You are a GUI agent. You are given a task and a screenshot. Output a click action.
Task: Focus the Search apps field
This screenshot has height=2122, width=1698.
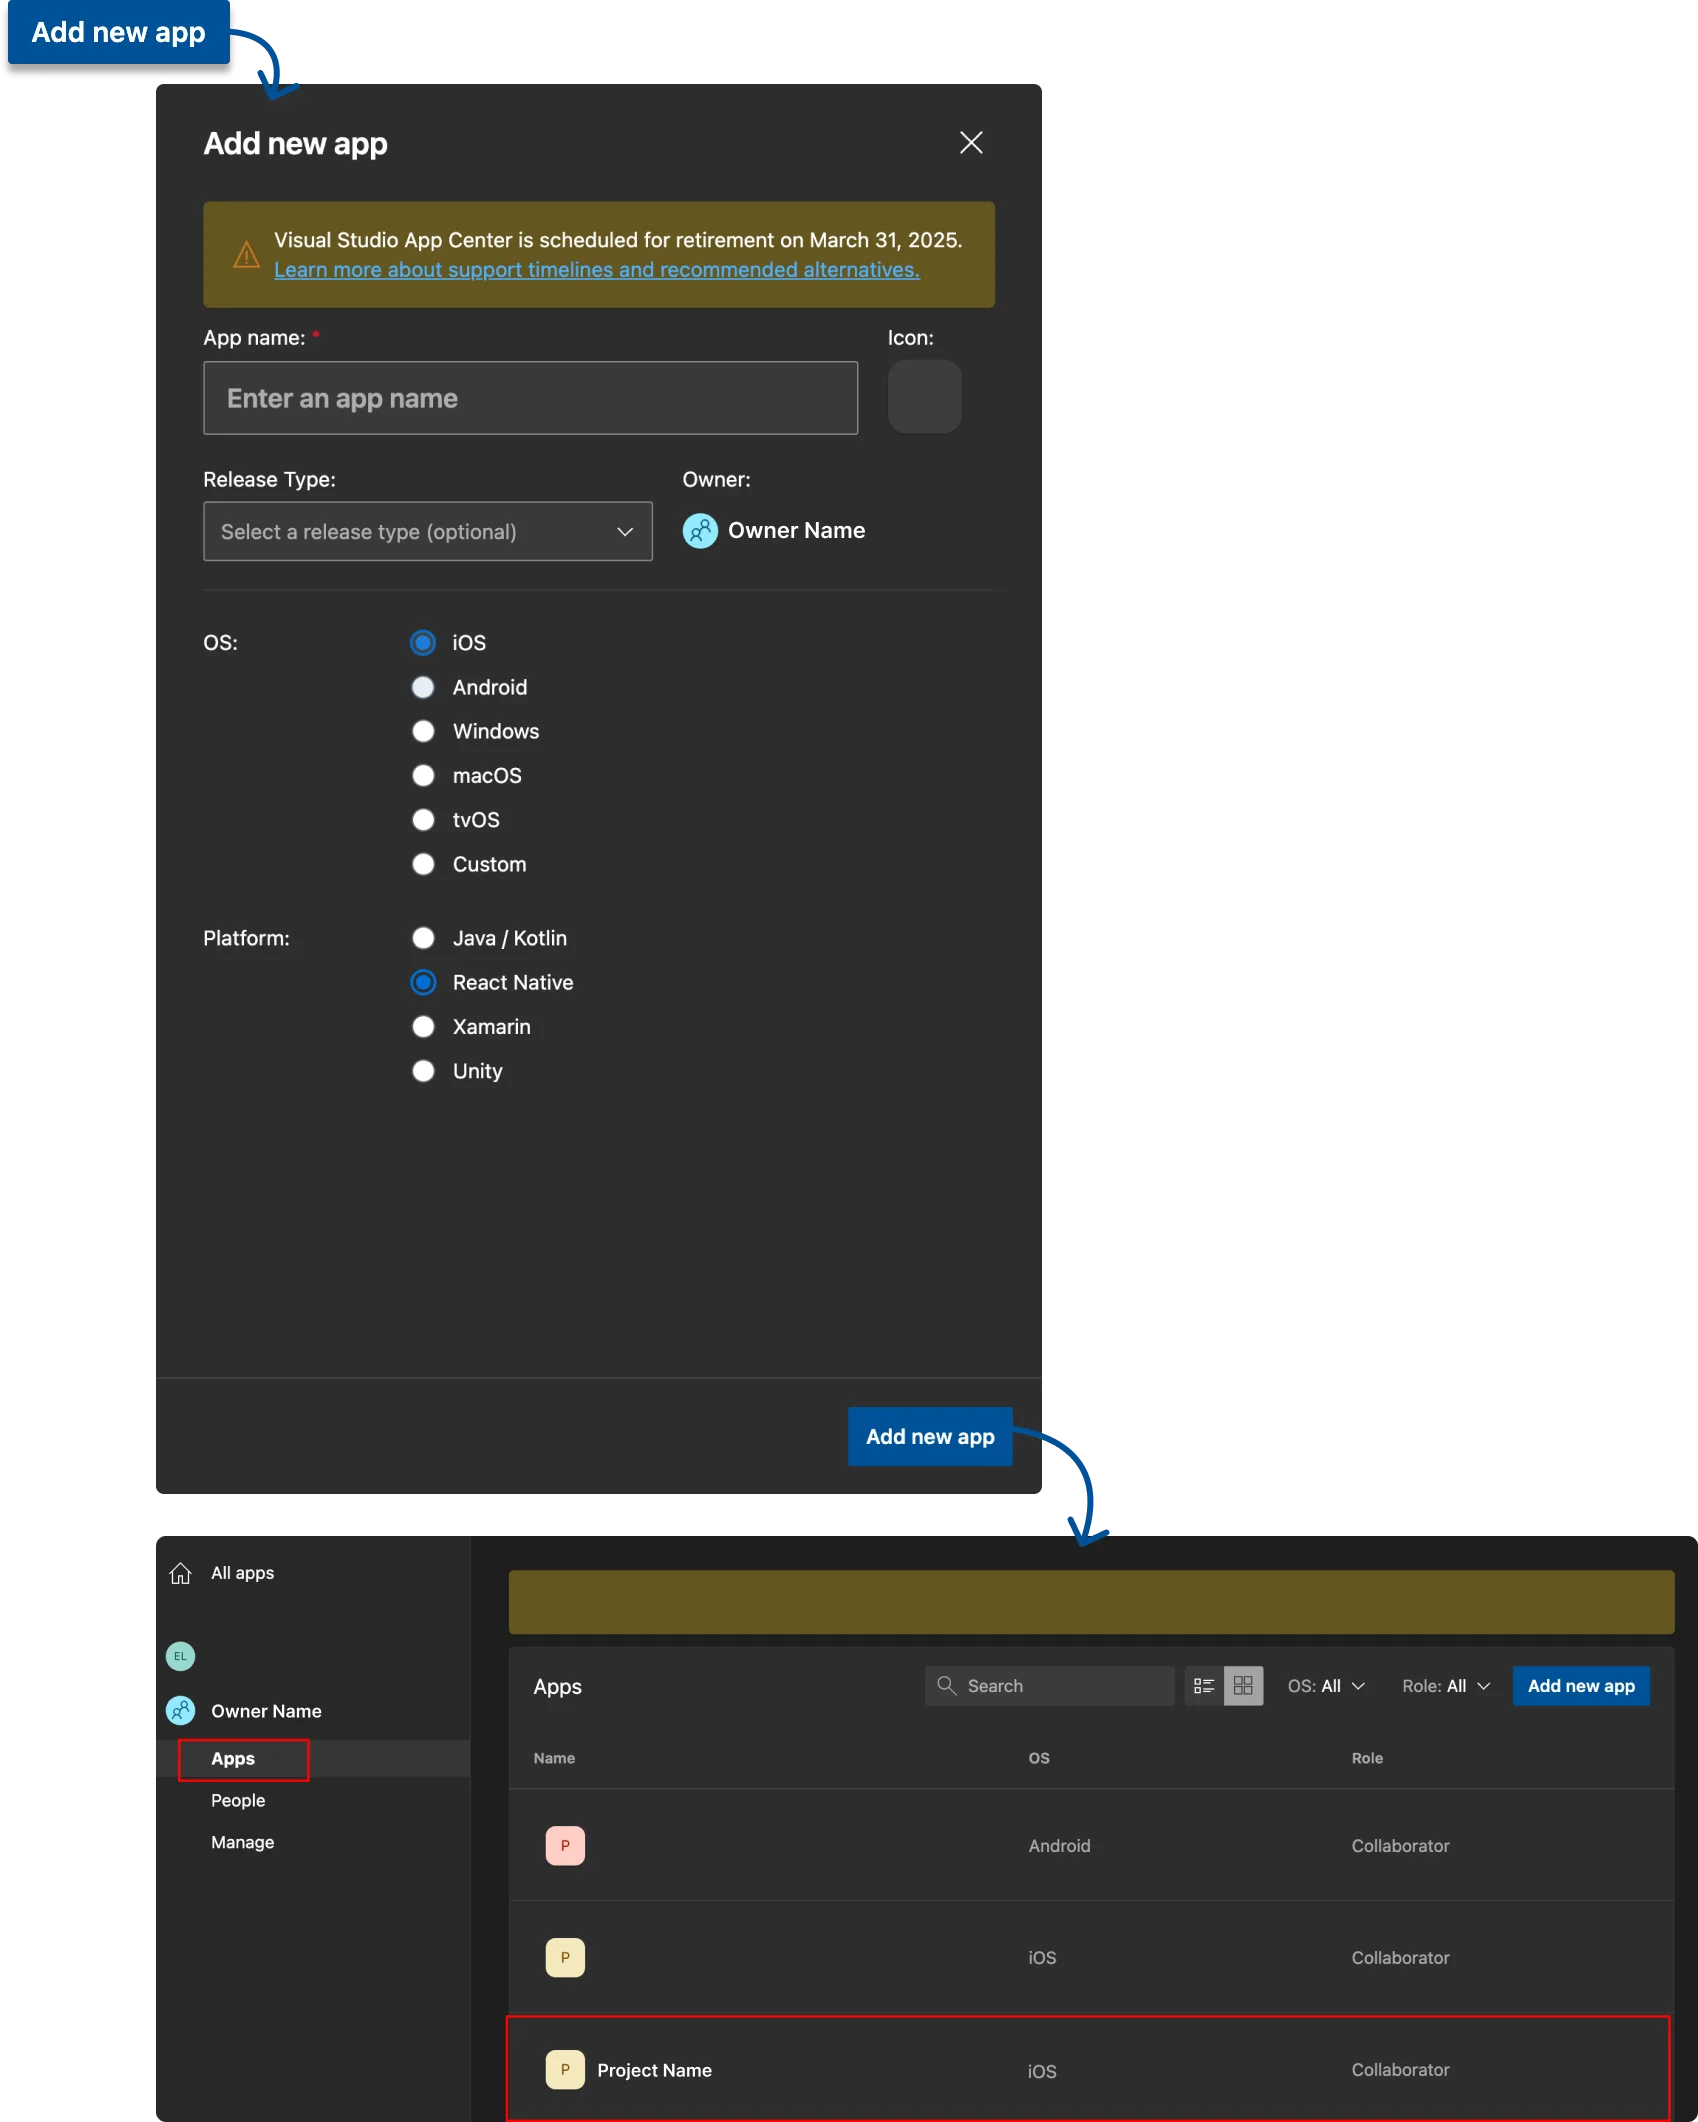1049,1686
